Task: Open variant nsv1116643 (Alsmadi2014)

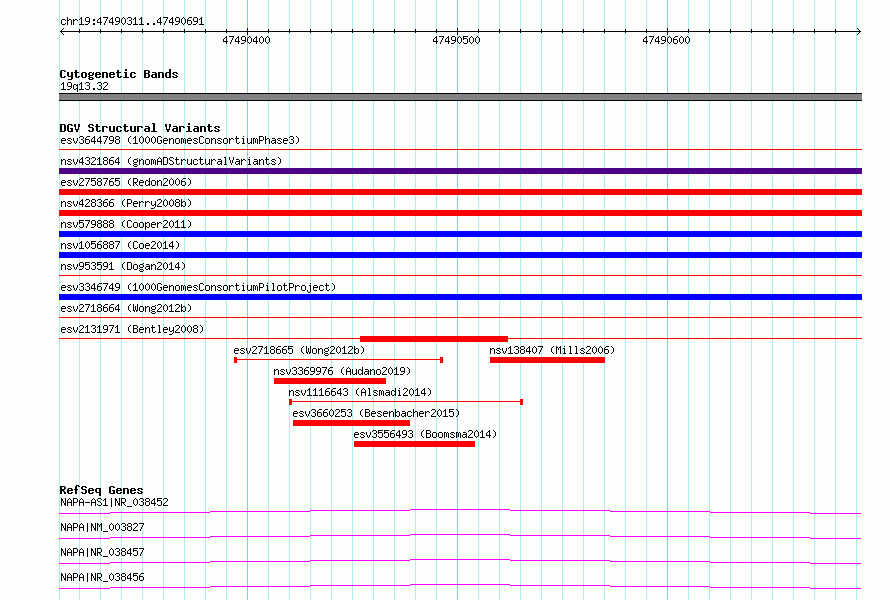Action: tap(360, 392)
